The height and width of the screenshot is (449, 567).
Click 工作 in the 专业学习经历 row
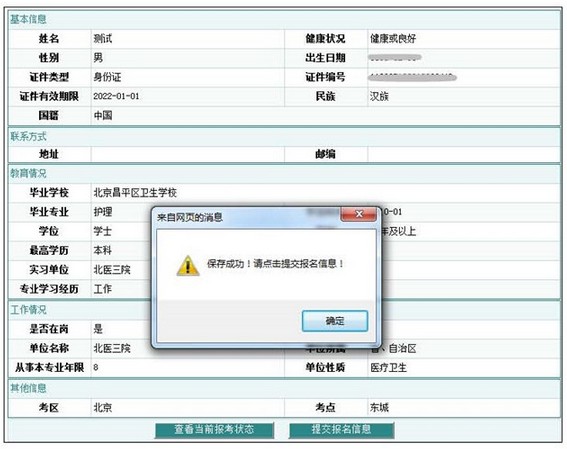(x=103, y=289)
